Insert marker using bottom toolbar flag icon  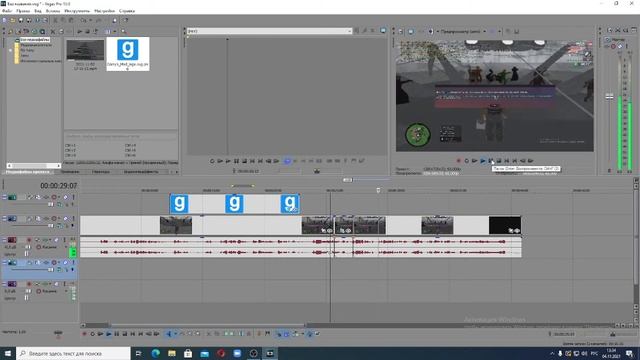click(x=259, y=334)
